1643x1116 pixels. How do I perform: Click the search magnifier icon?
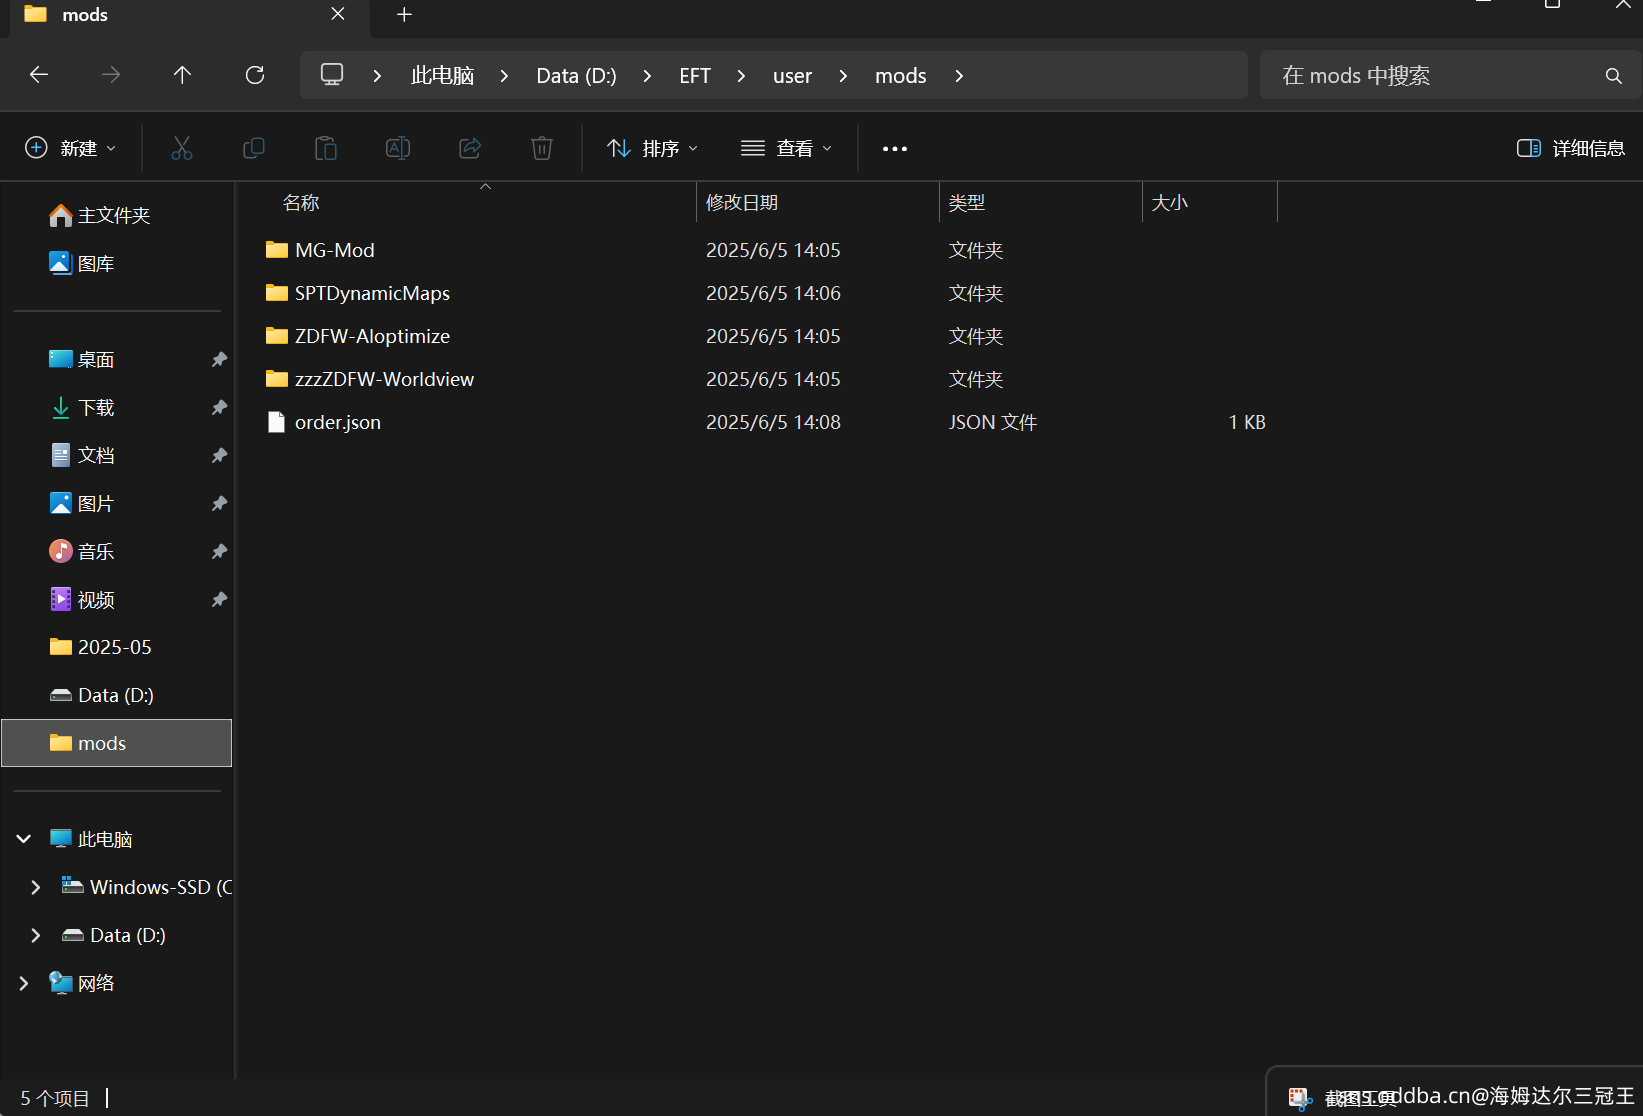pos(1614,76)
